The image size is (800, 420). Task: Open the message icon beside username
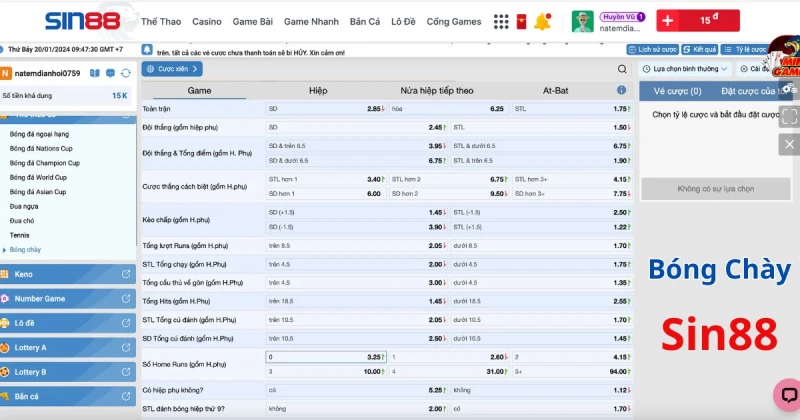click(x=110, y=73)
